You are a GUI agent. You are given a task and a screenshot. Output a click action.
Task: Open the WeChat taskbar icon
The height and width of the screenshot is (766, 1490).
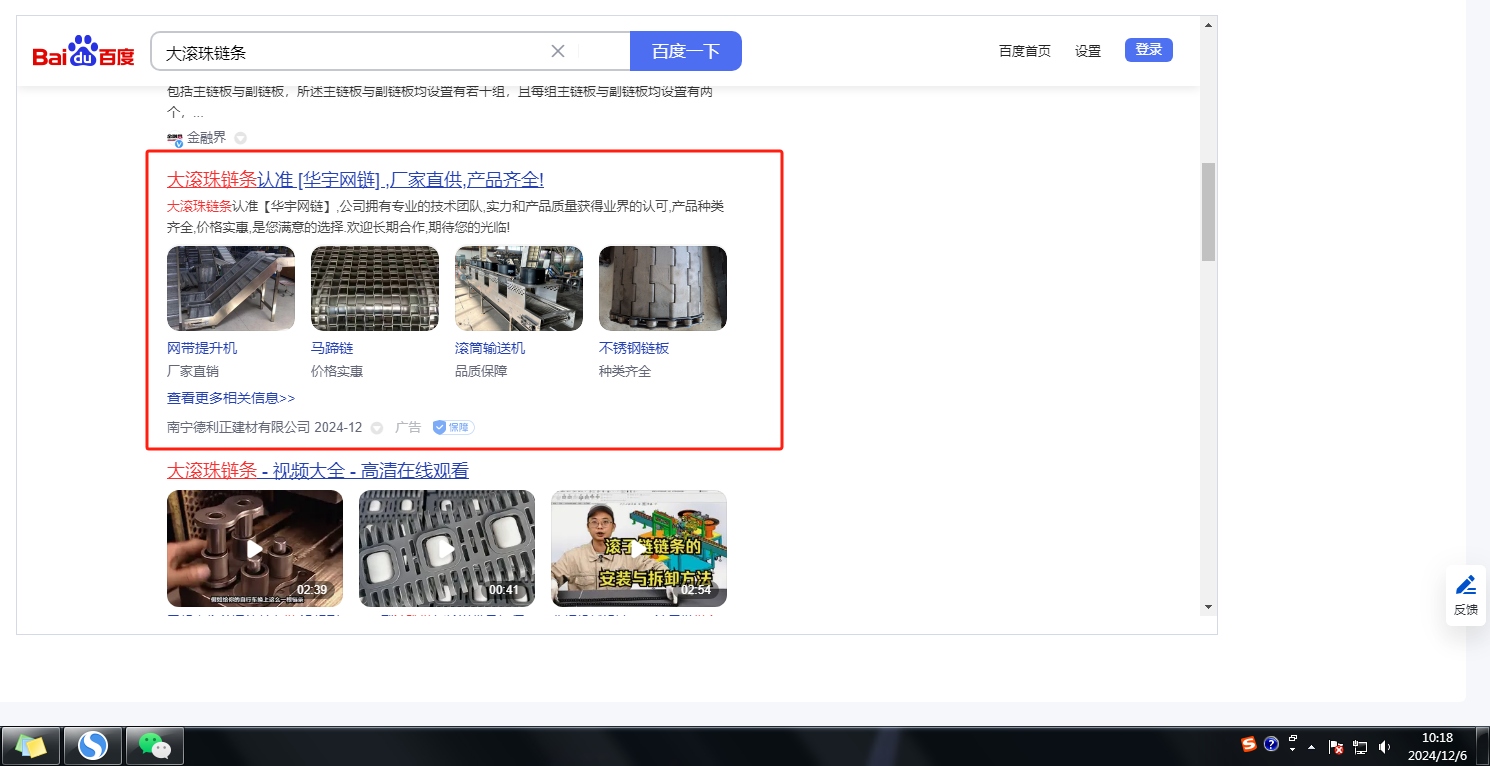[155, 746]
